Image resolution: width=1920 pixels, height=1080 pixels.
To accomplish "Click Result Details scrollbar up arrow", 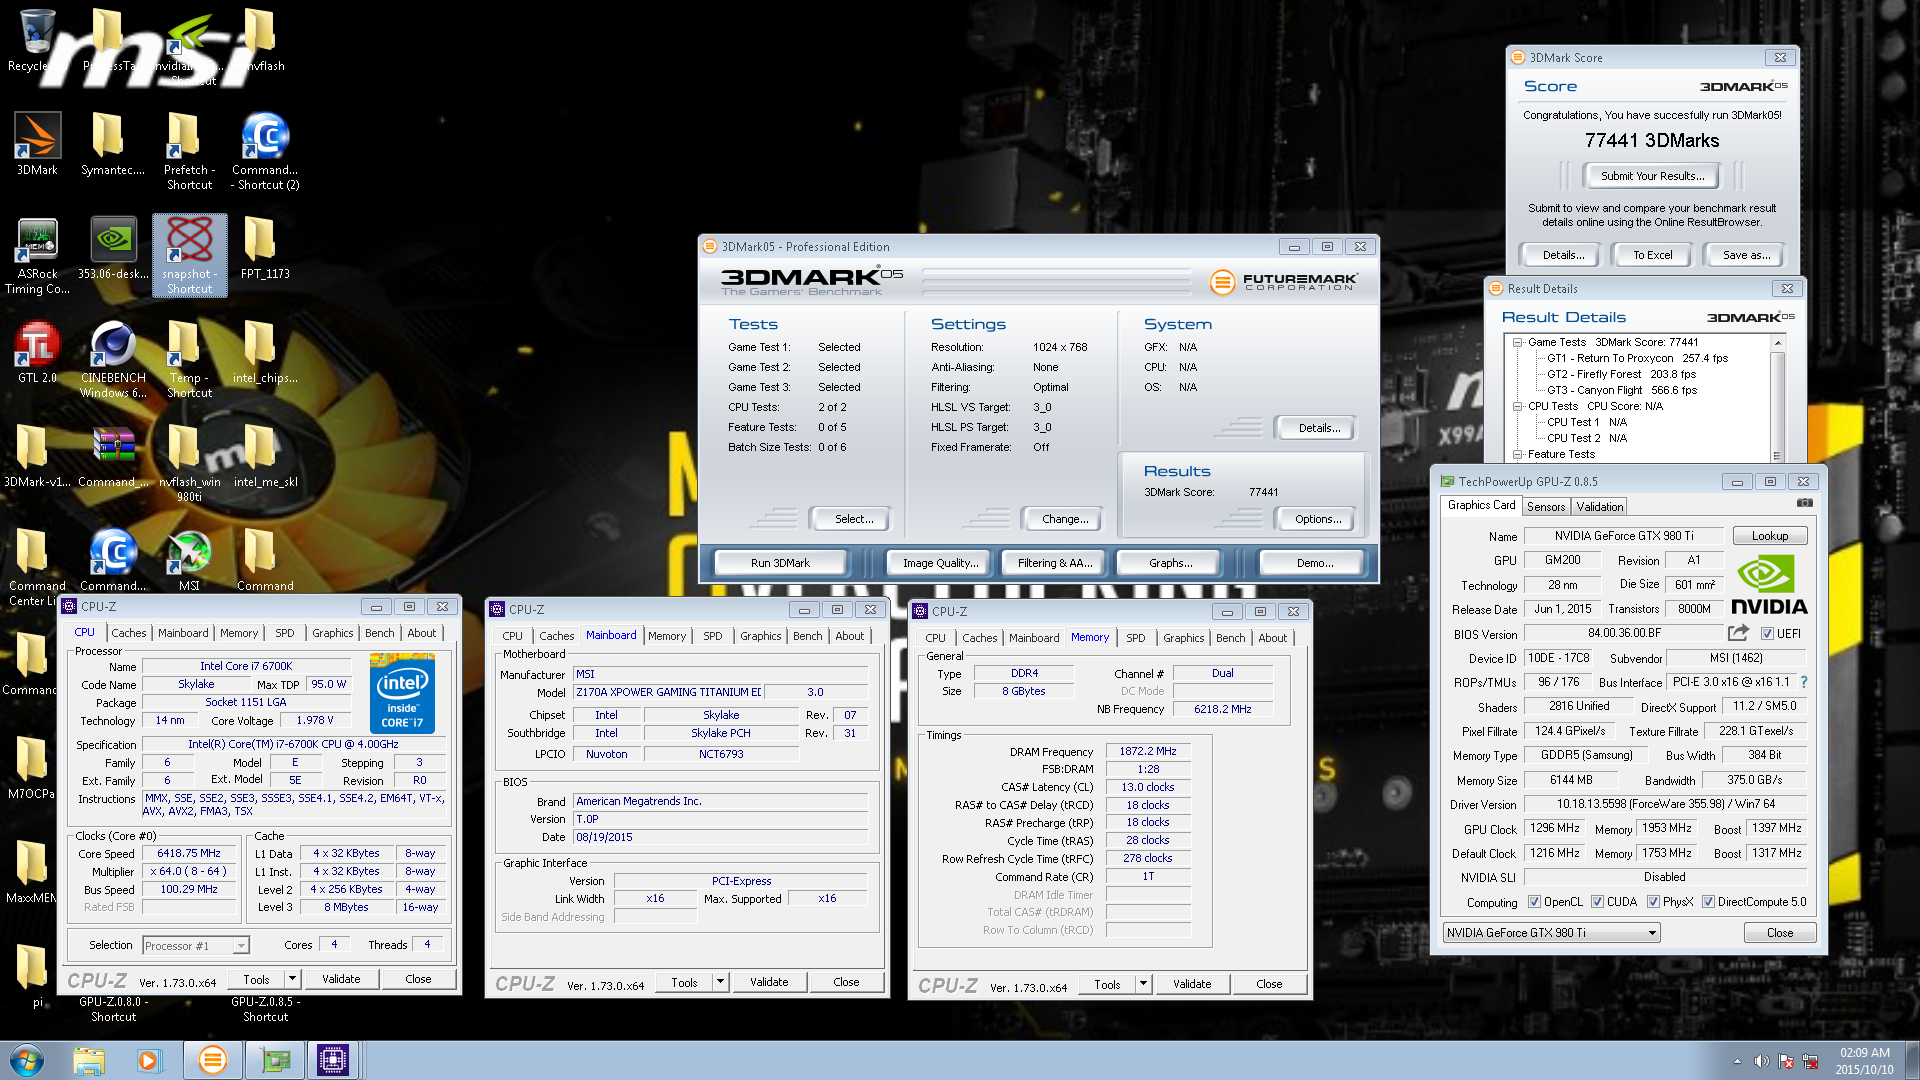I will tap(1777, 343).
